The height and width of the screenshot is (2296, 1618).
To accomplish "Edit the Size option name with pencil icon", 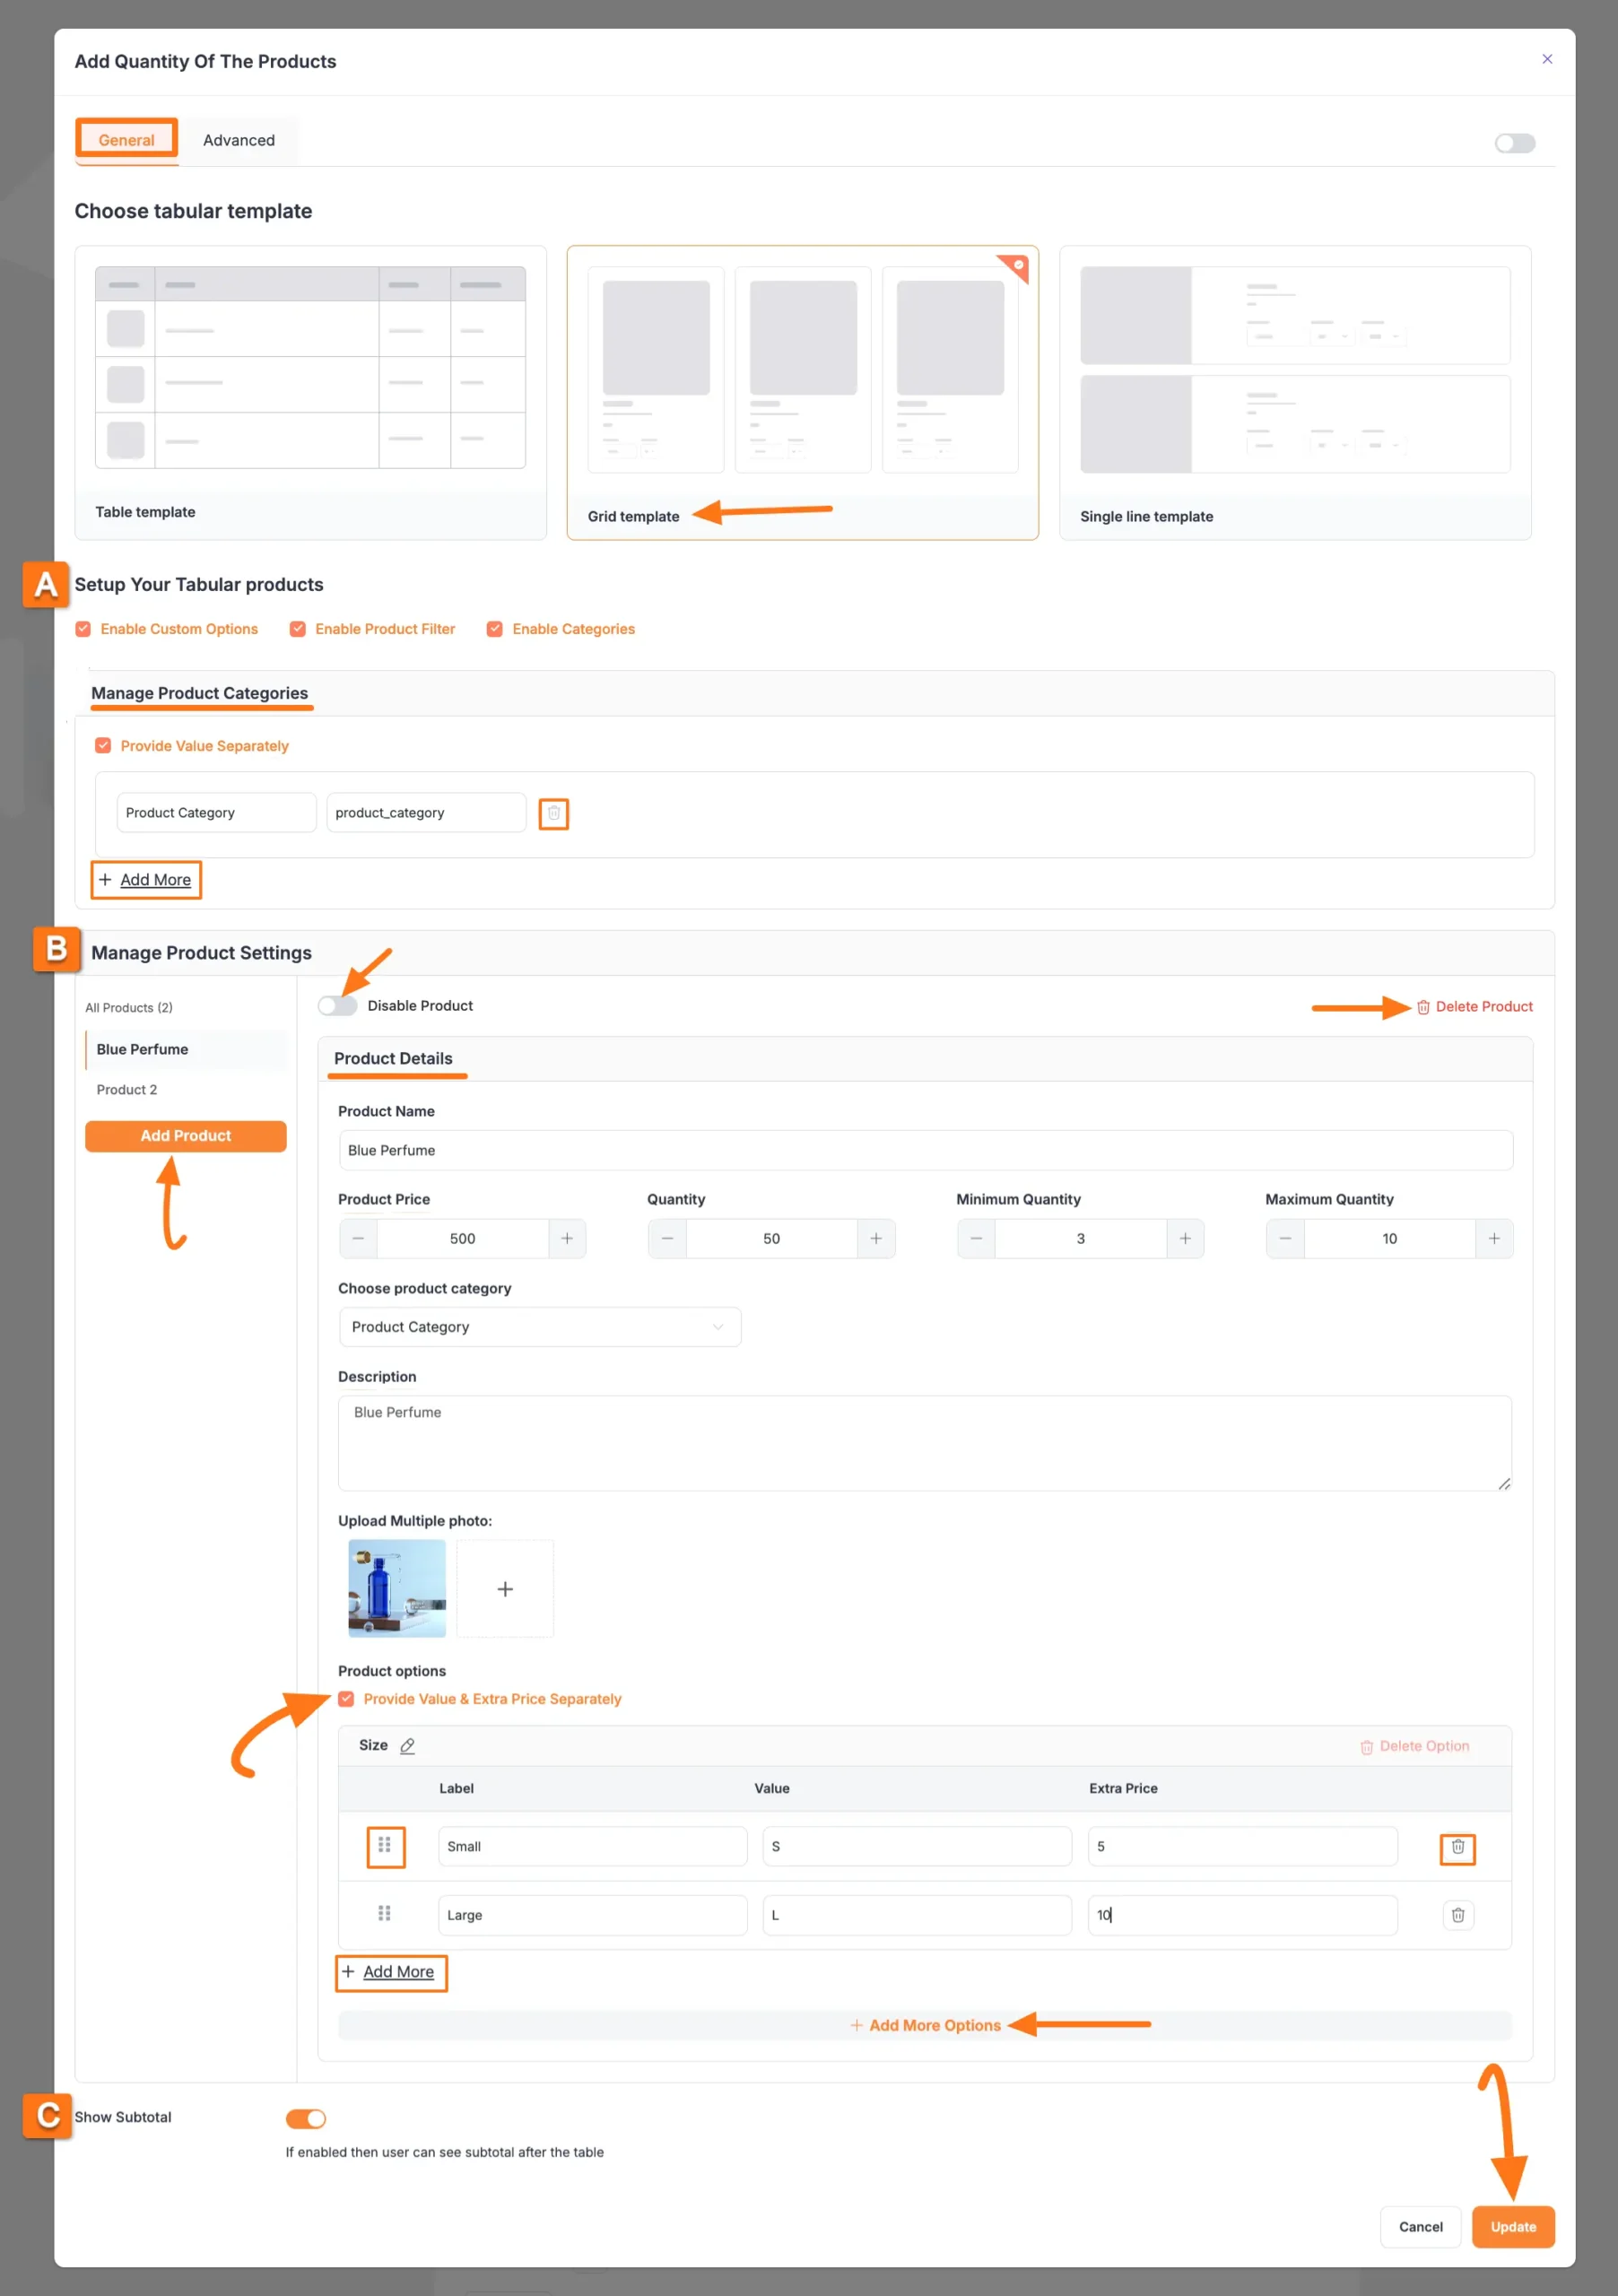I will (x=407, y=1746).
